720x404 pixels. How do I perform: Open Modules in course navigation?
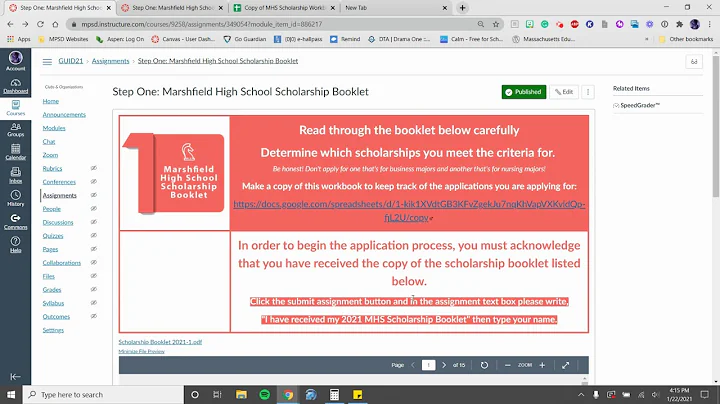pyautogui.click(x=54, y=128)
